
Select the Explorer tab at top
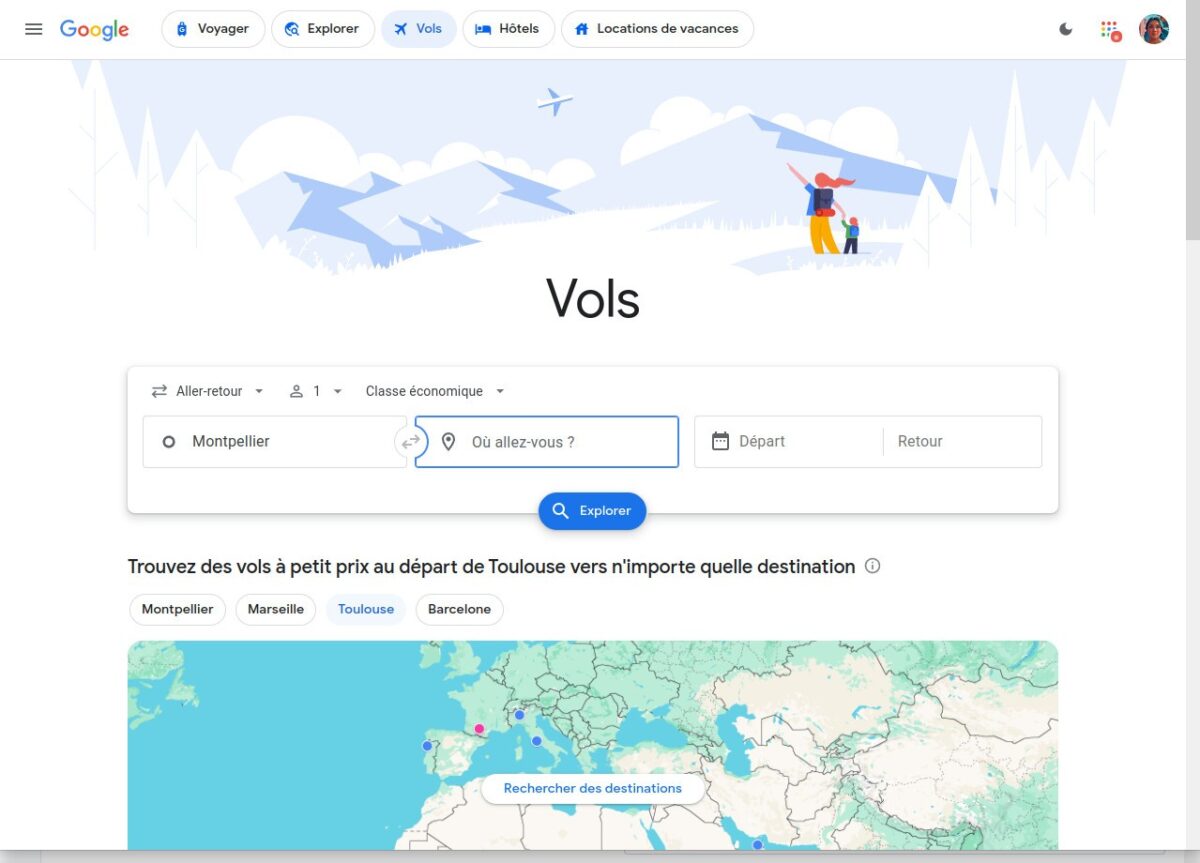pyautogui.click(x=322, y=29)
